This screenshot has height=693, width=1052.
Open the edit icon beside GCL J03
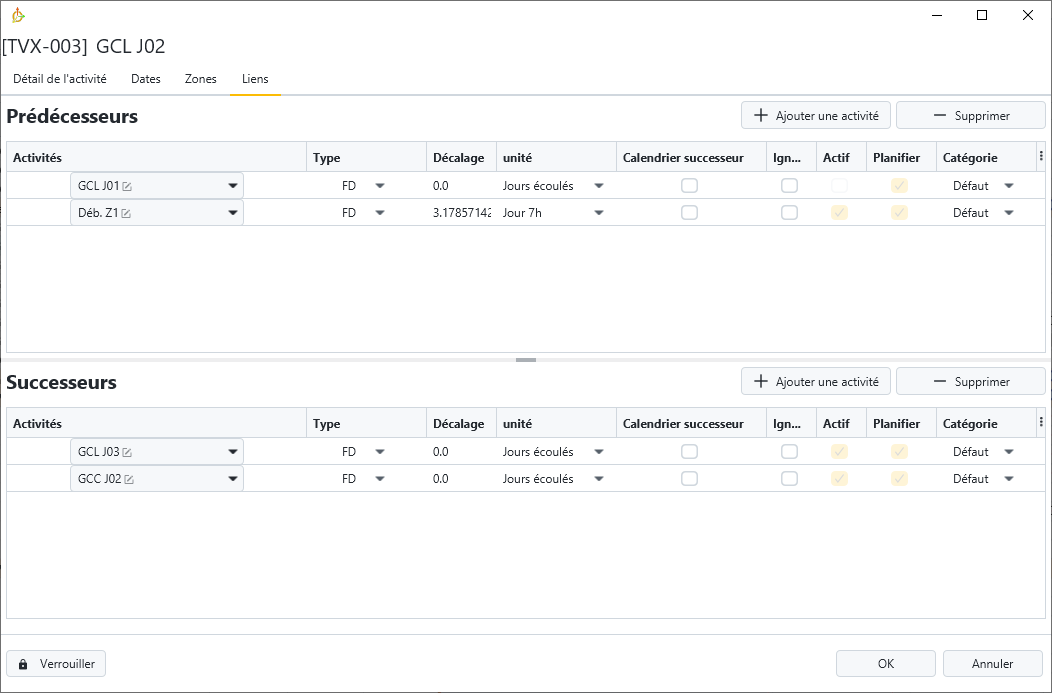127,452
